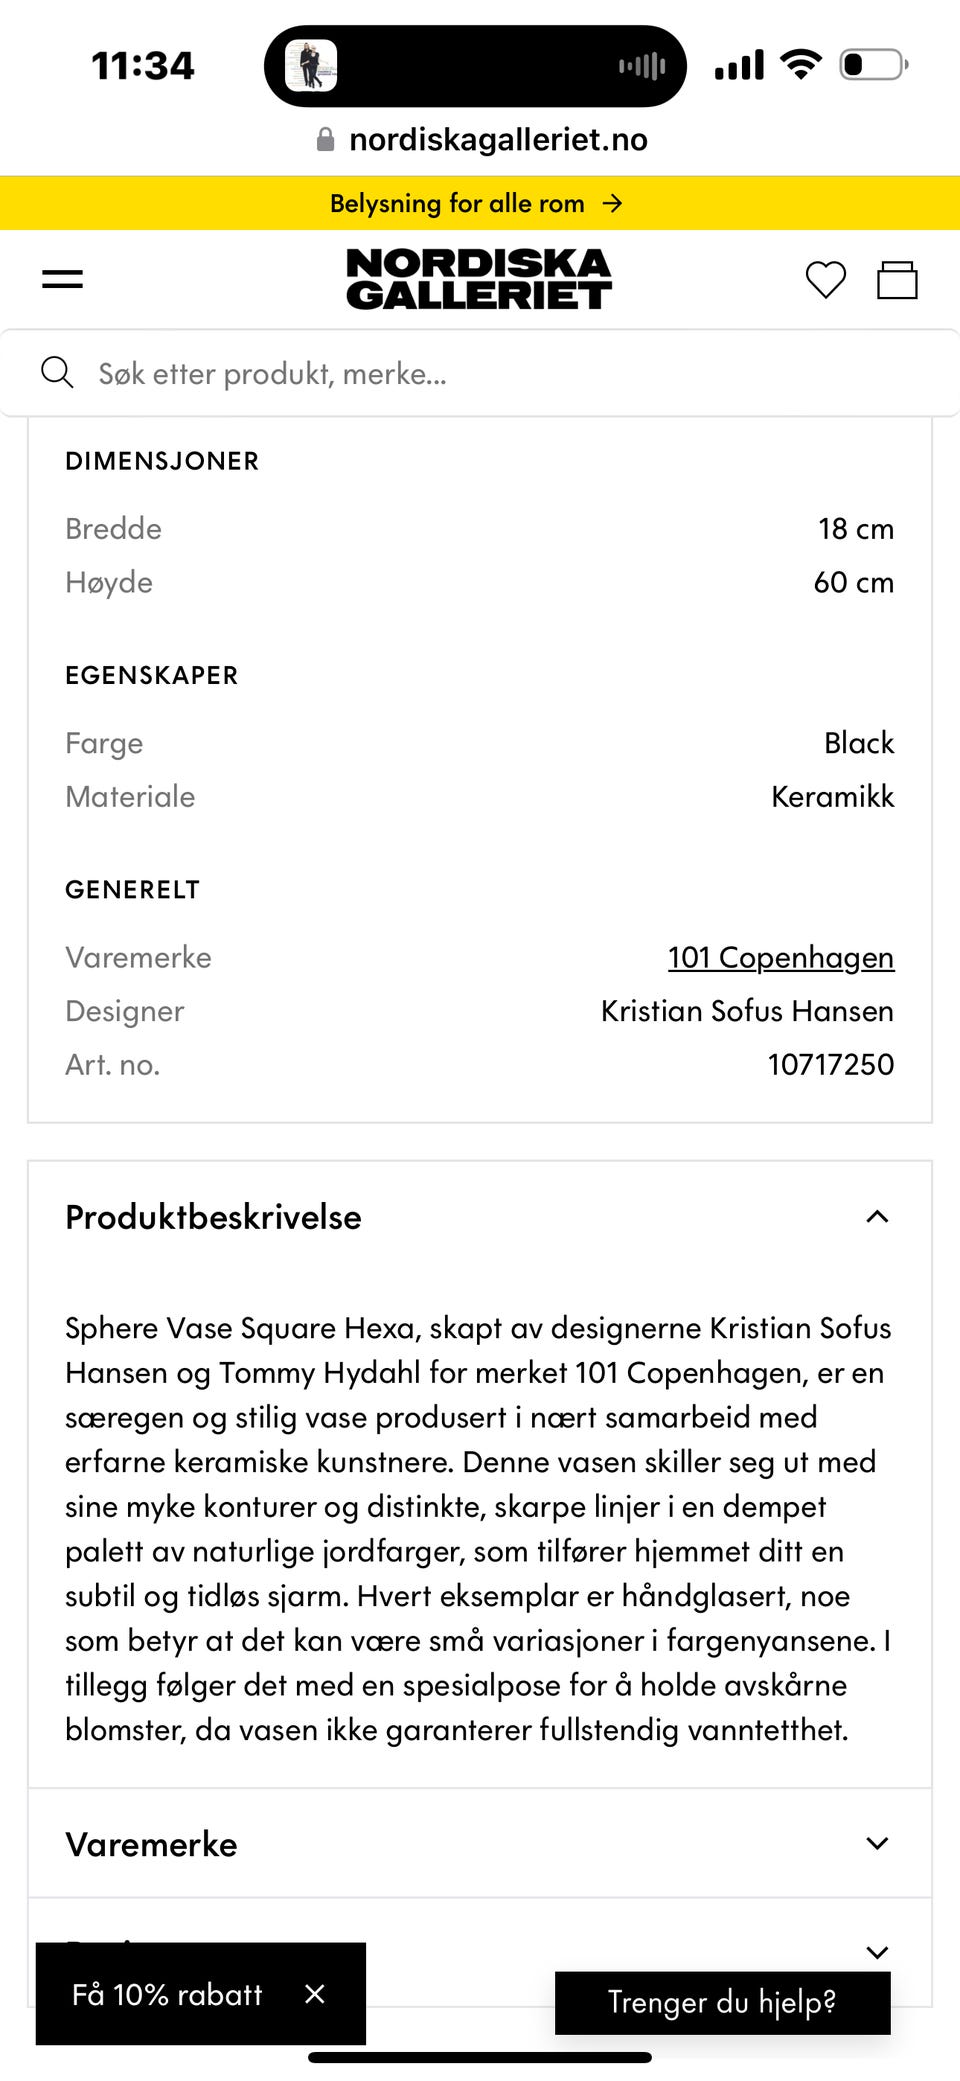Click the Nordiska Galleriet logo

tap(479, 279)
